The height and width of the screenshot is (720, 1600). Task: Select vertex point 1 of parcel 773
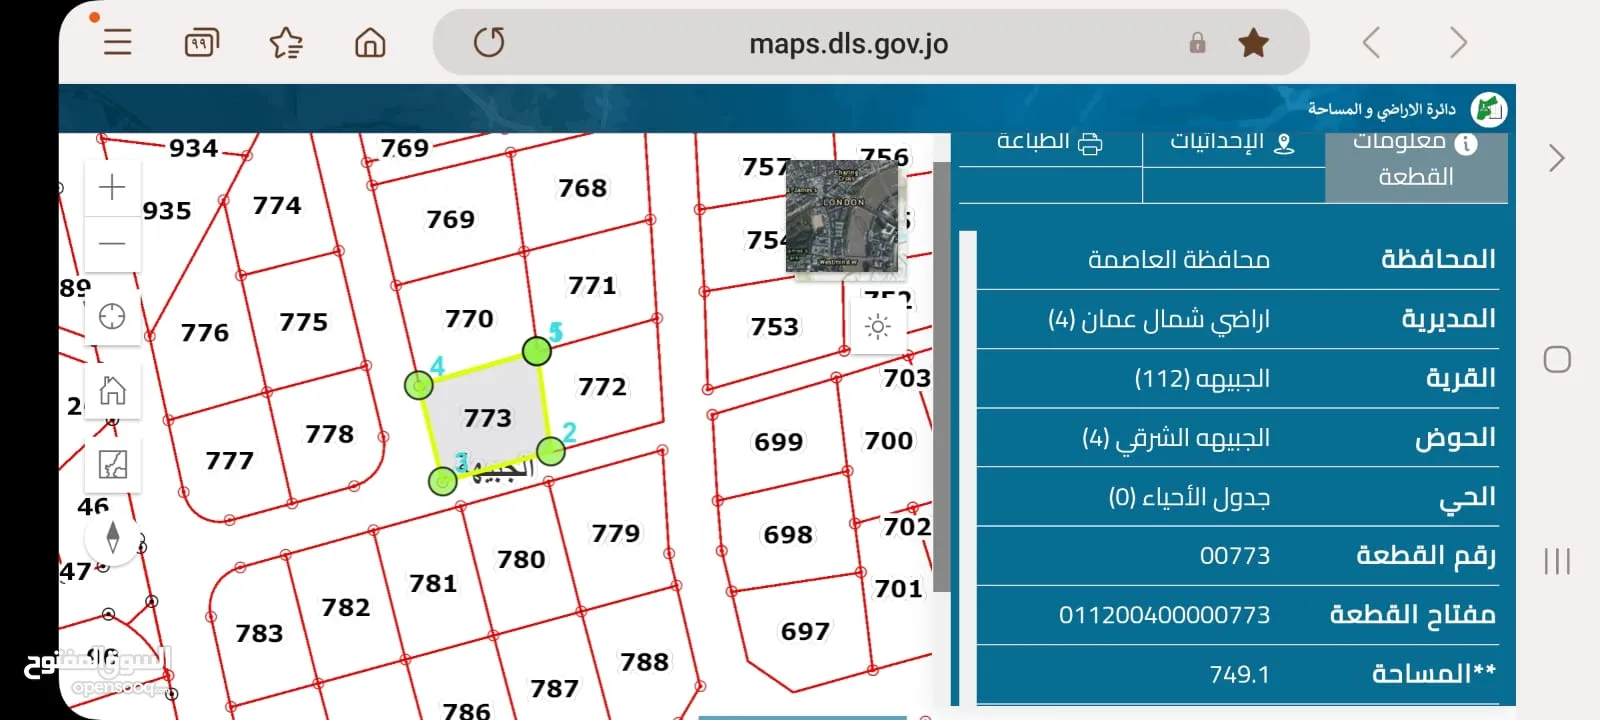tap(442, 481)
